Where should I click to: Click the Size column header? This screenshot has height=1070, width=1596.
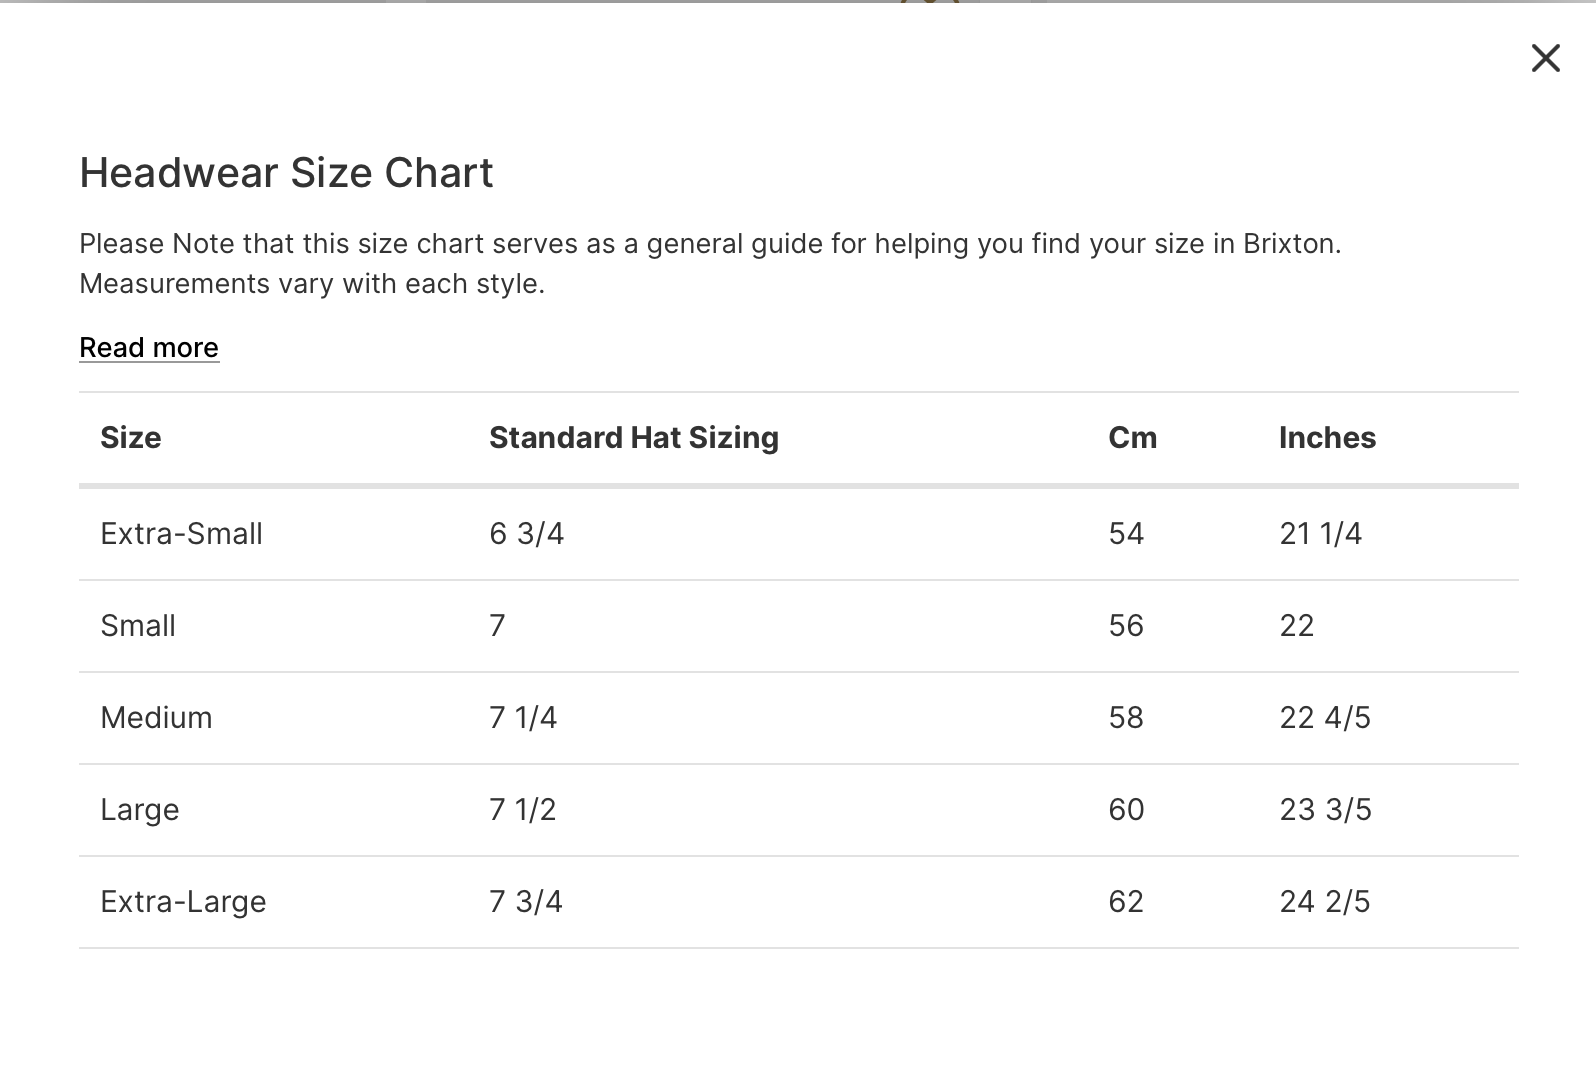131,437
